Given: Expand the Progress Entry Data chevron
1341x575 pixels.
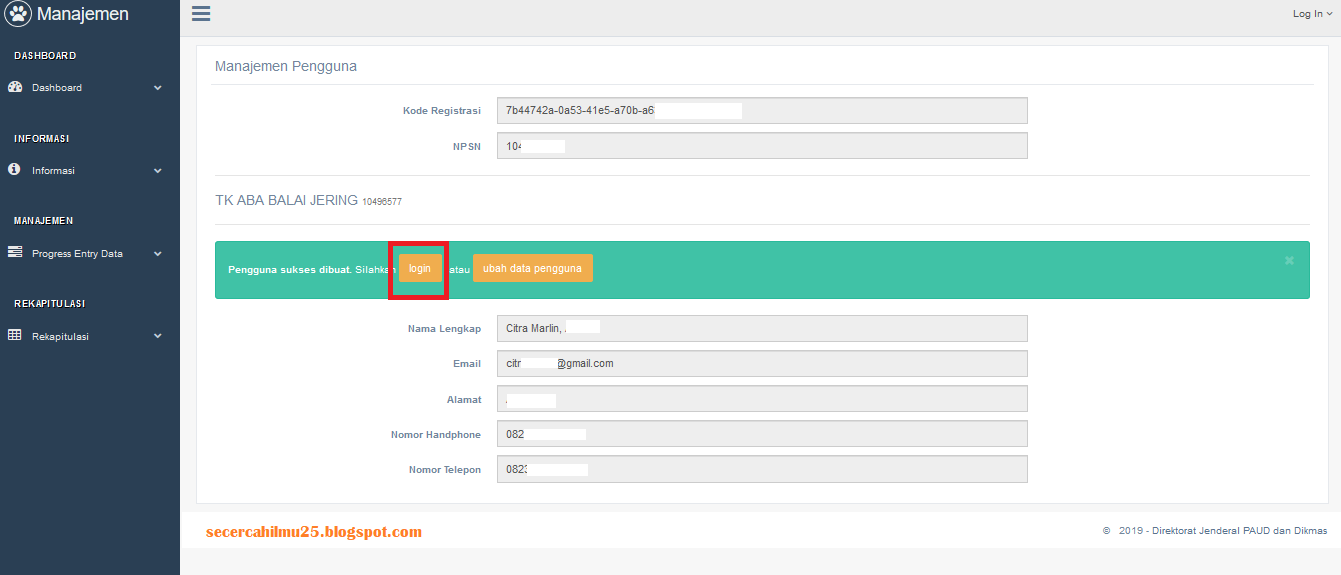Looking at the screenshot, I should pos(157,254).
